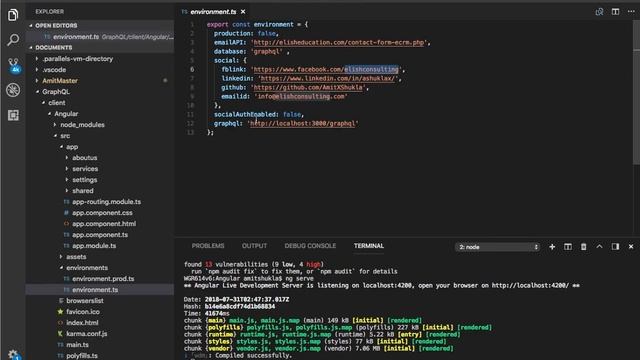Open app.component.ts file
640x360 pixels.
click(100, 235)
